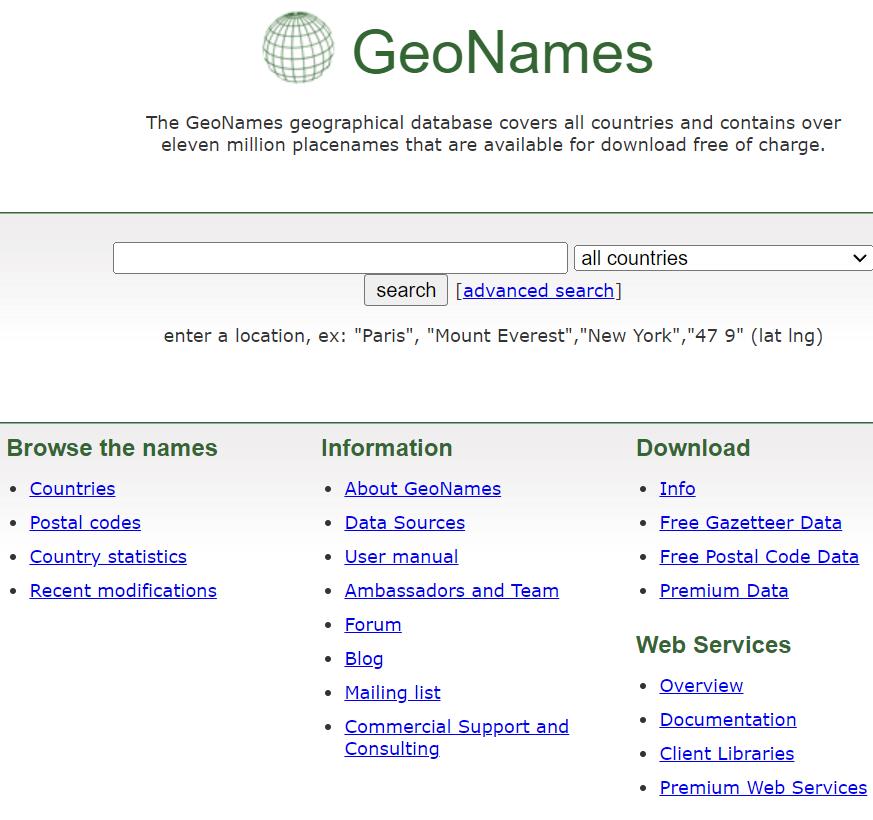873x820 pixels.
Task: Open Recent modifications link
Action: pyautogui.click(x=123, y=591)
